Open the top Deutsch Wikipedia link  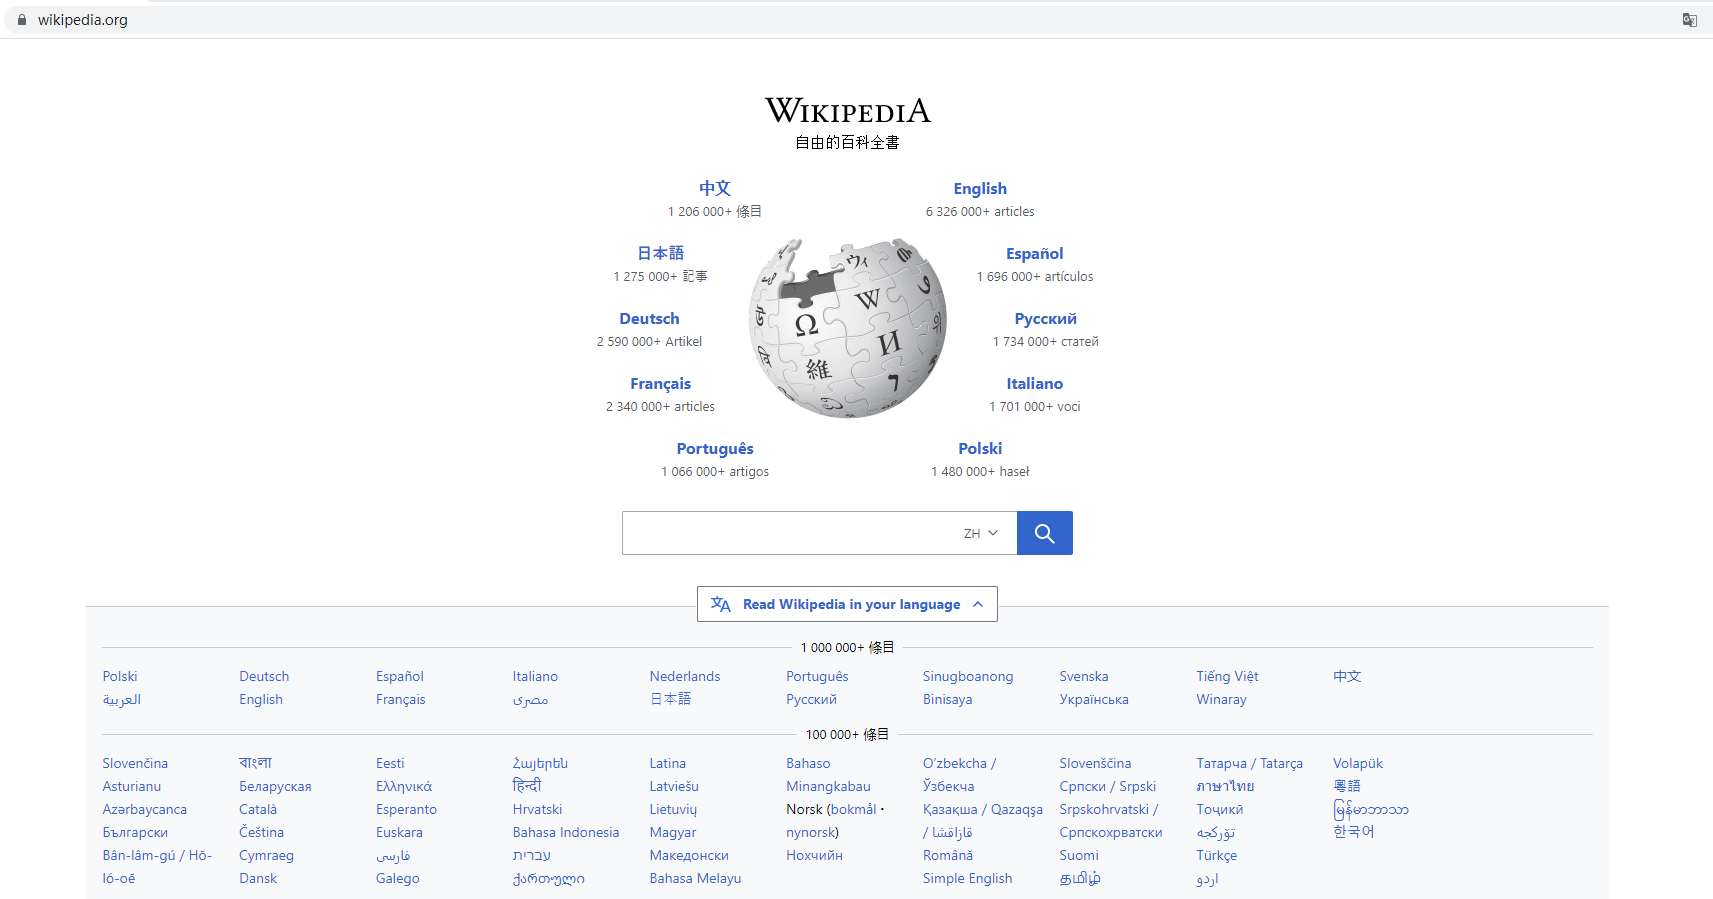(x=649, y=319)
